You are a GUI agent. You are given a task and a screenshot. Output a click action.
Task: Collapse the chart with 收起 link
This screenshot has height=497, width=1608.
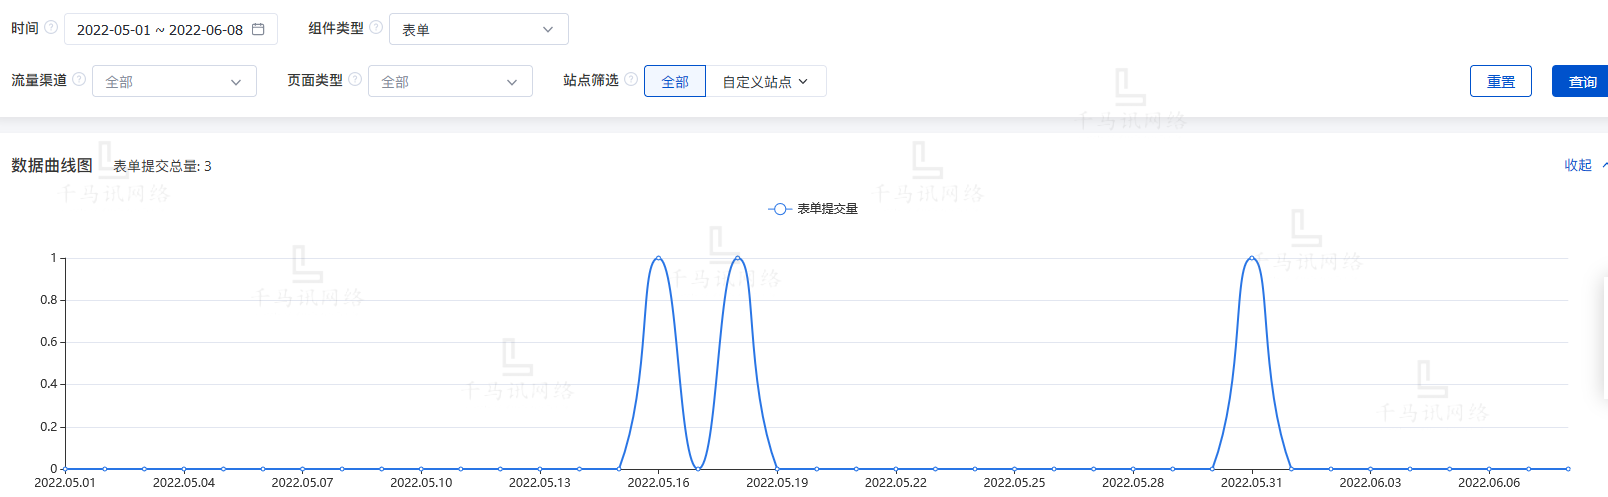coord(1578,165)
